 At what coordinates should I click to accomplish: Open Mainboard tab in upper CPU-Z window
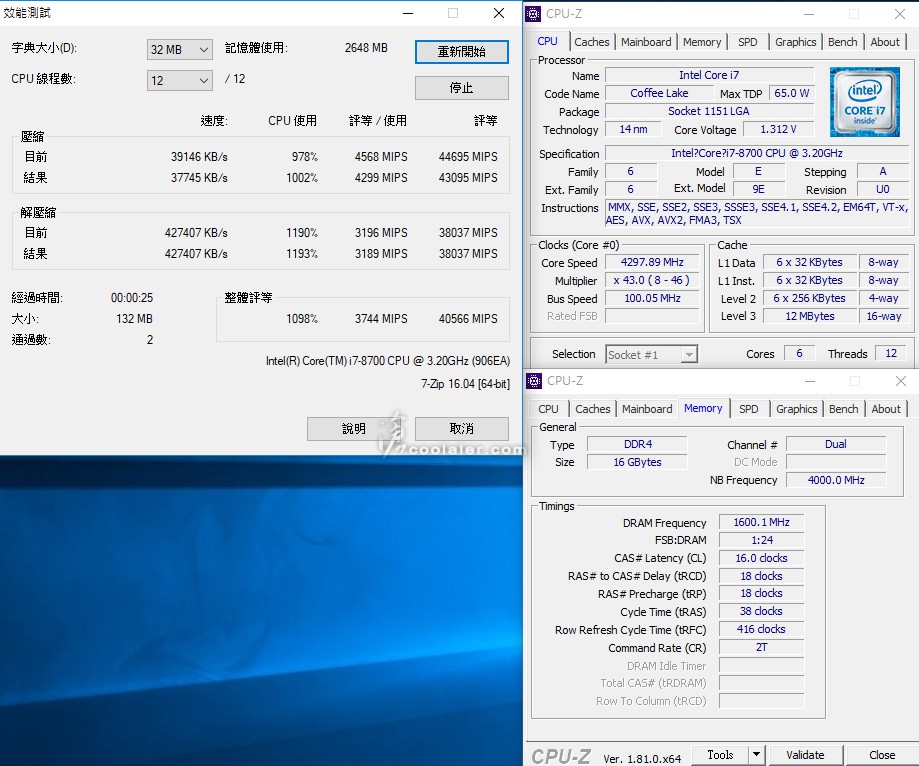[x=646, y=42]
